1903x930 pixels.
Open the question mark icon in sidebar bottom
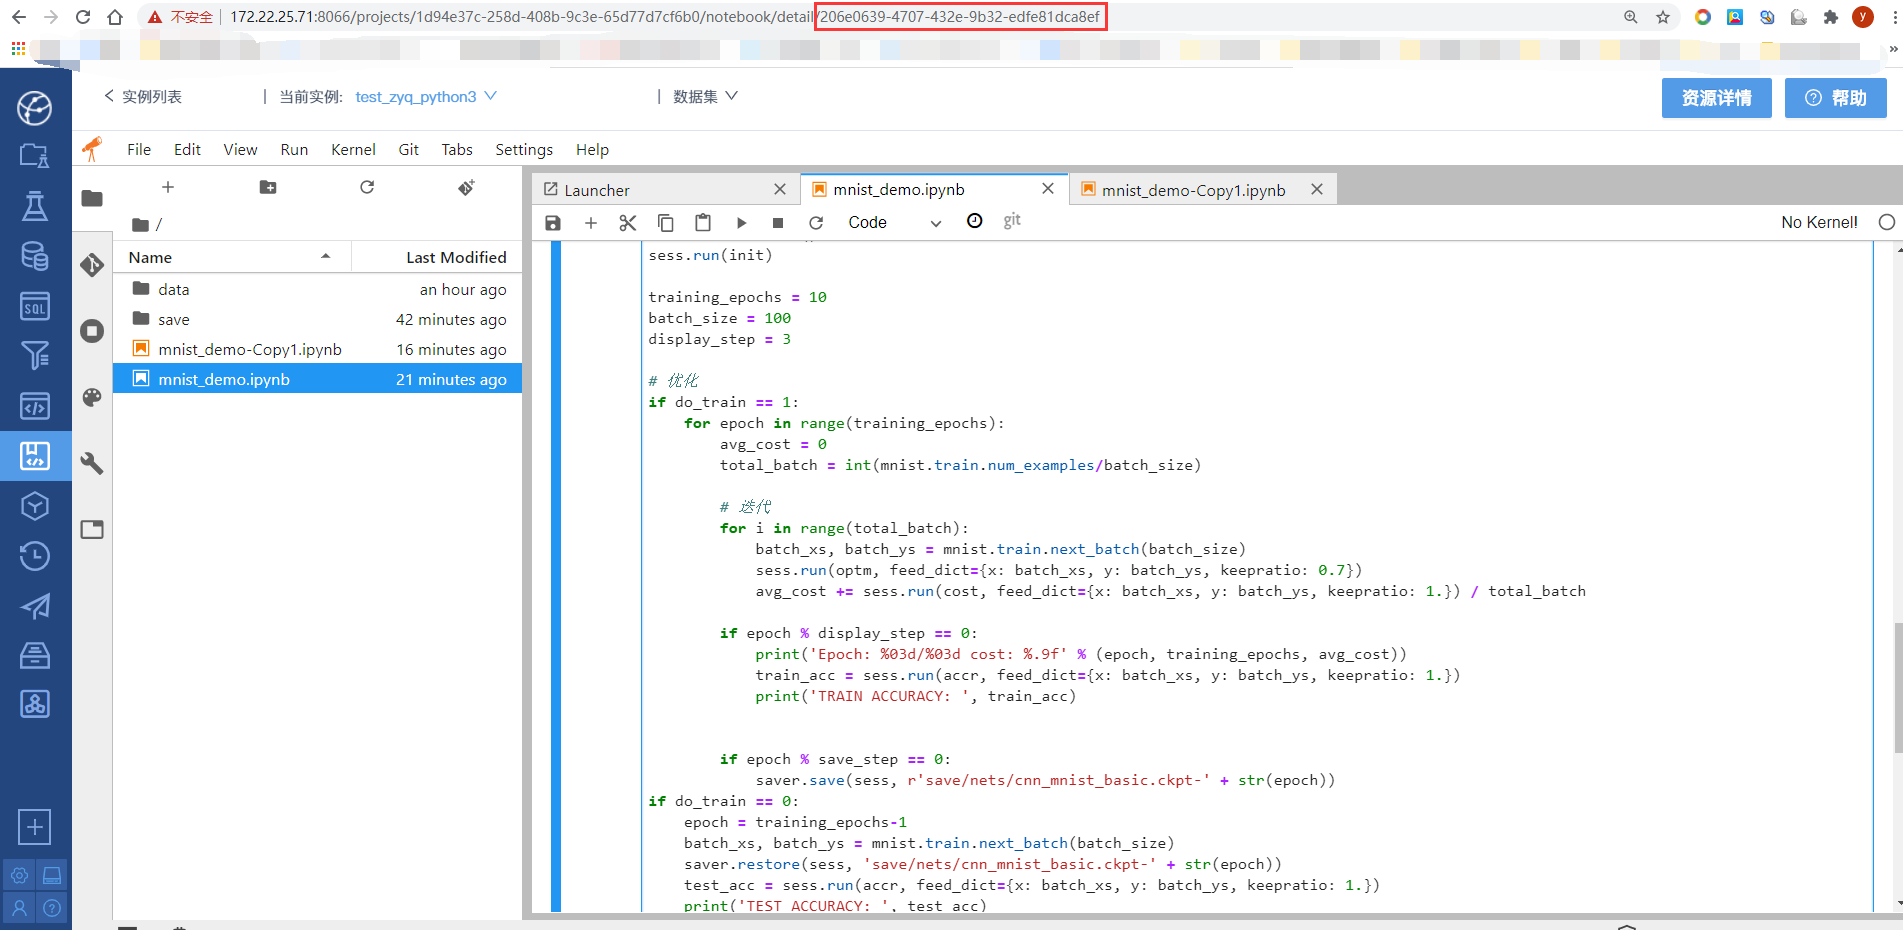tap(52, 908)
